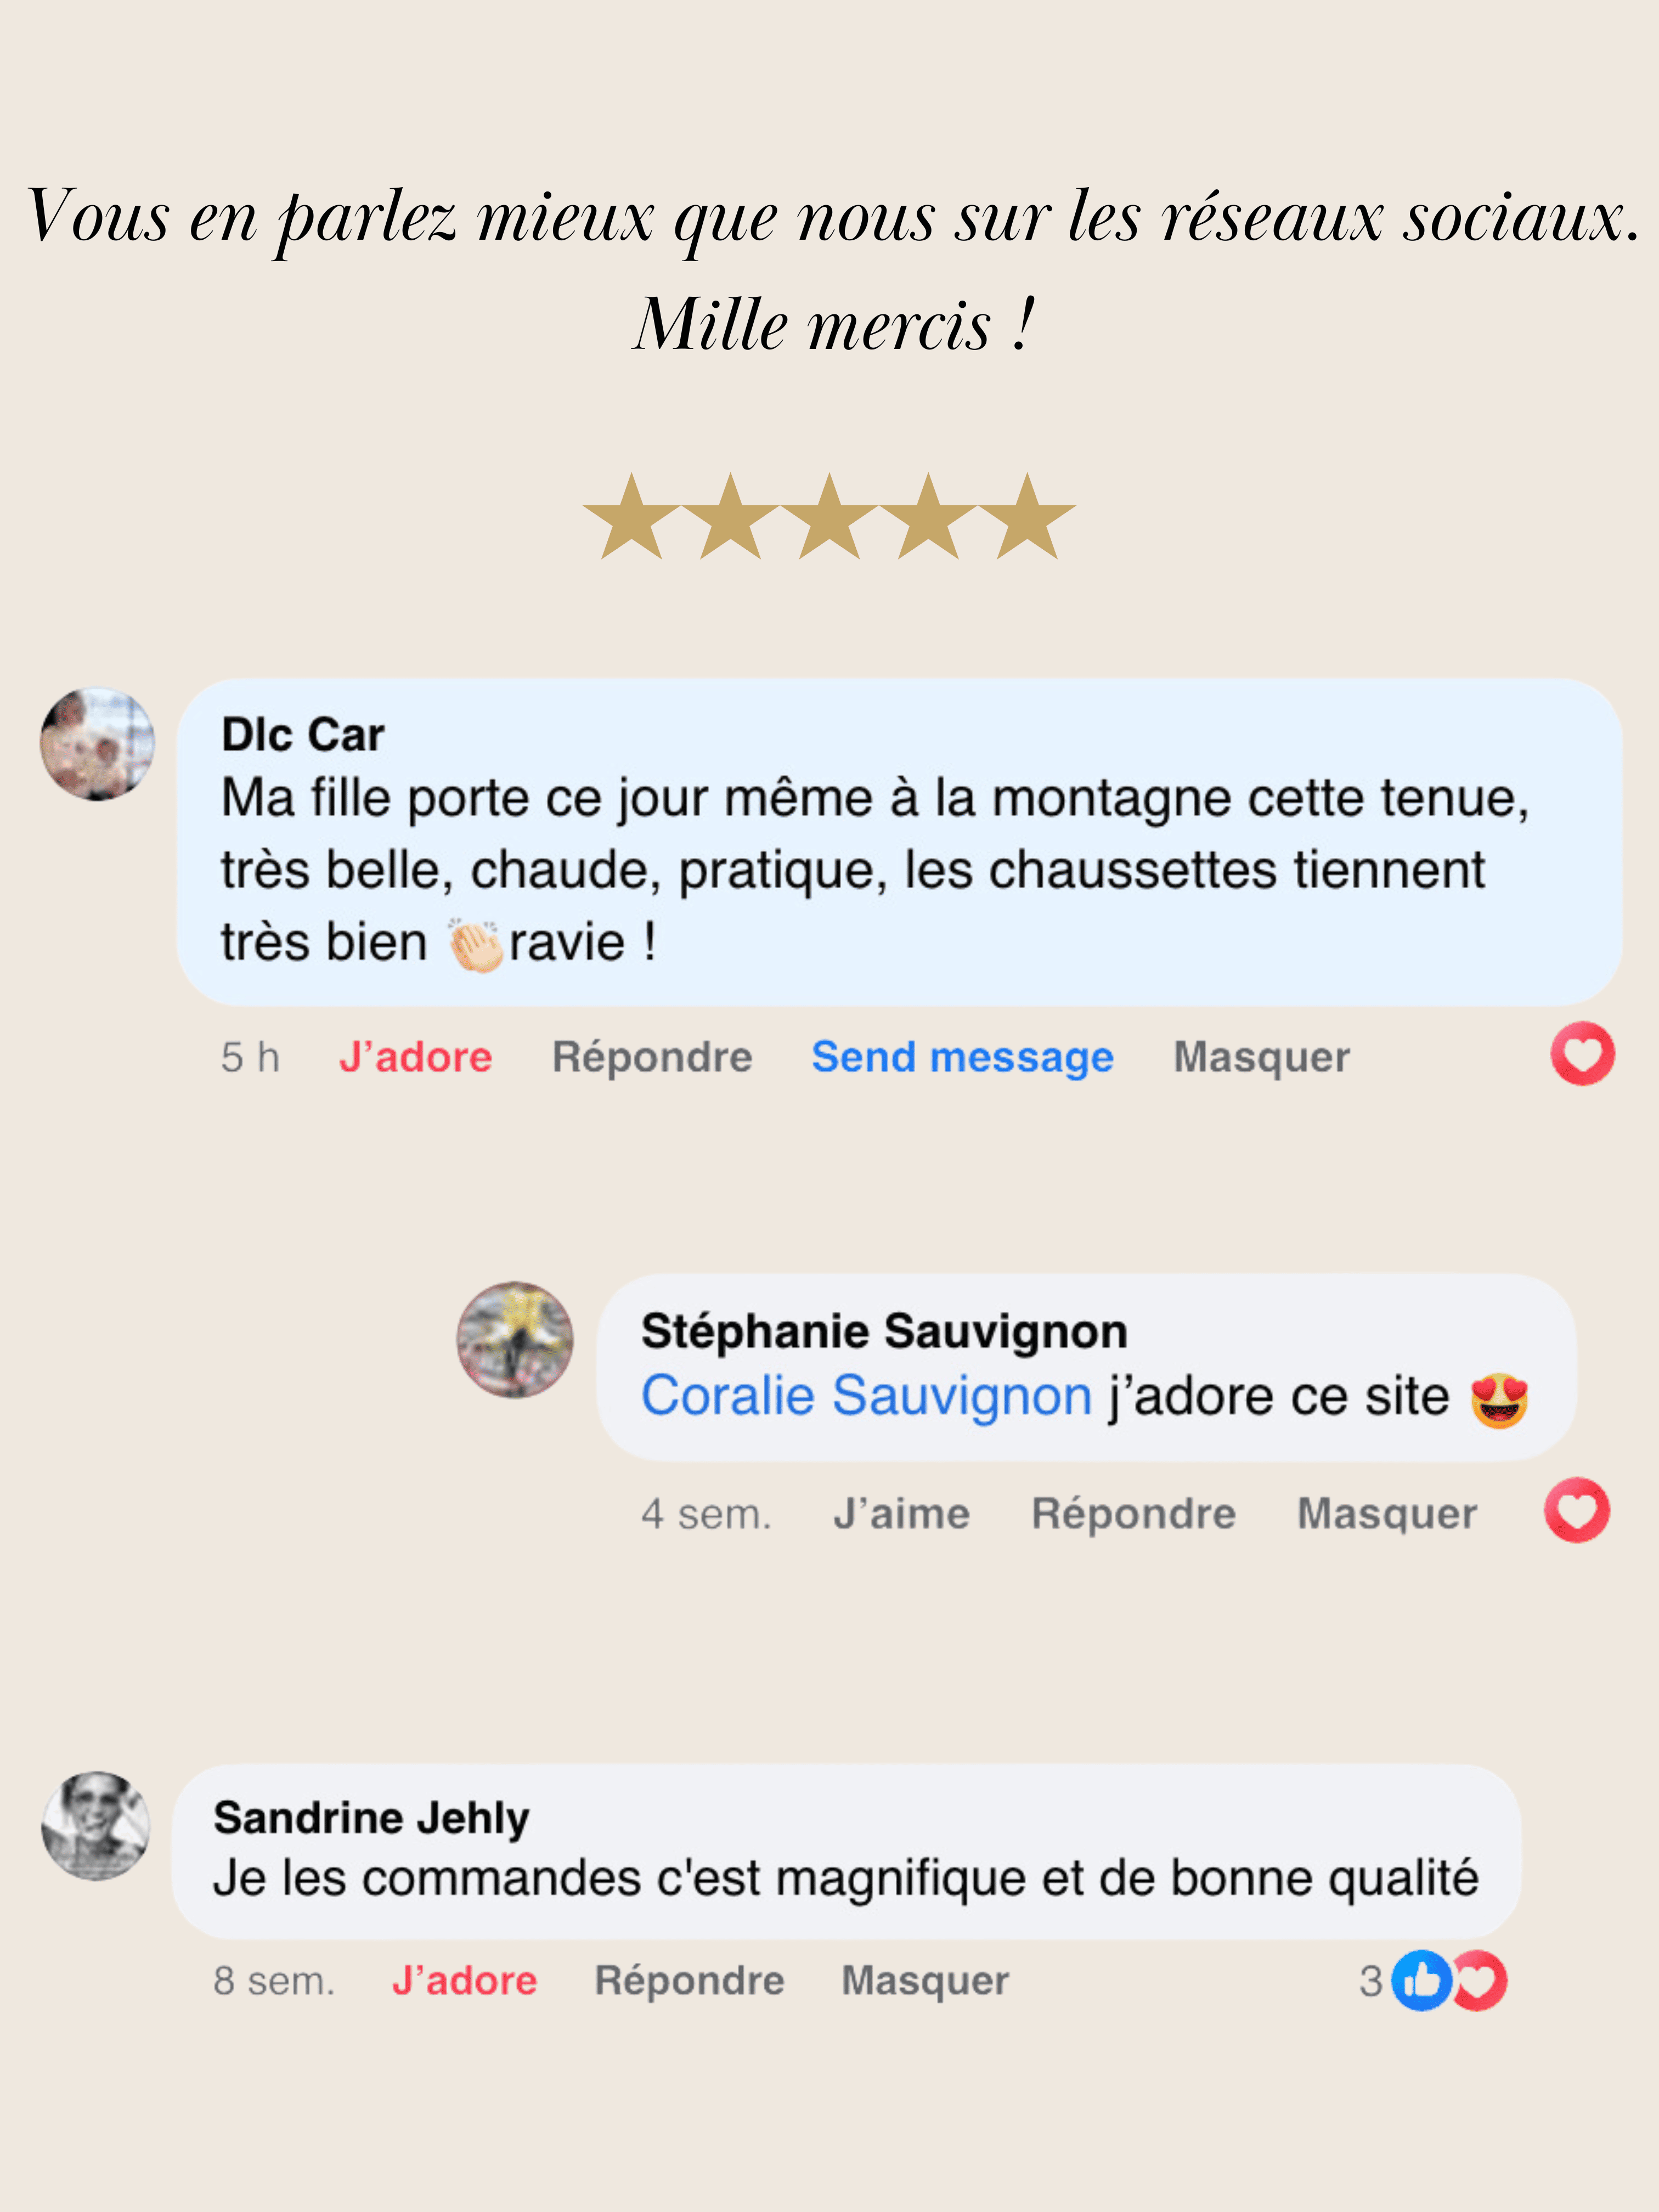Screen dimensions: 1659x2212
Task: Click heart reaction on Dlc Car's comment
Action: [1582, 1054]
